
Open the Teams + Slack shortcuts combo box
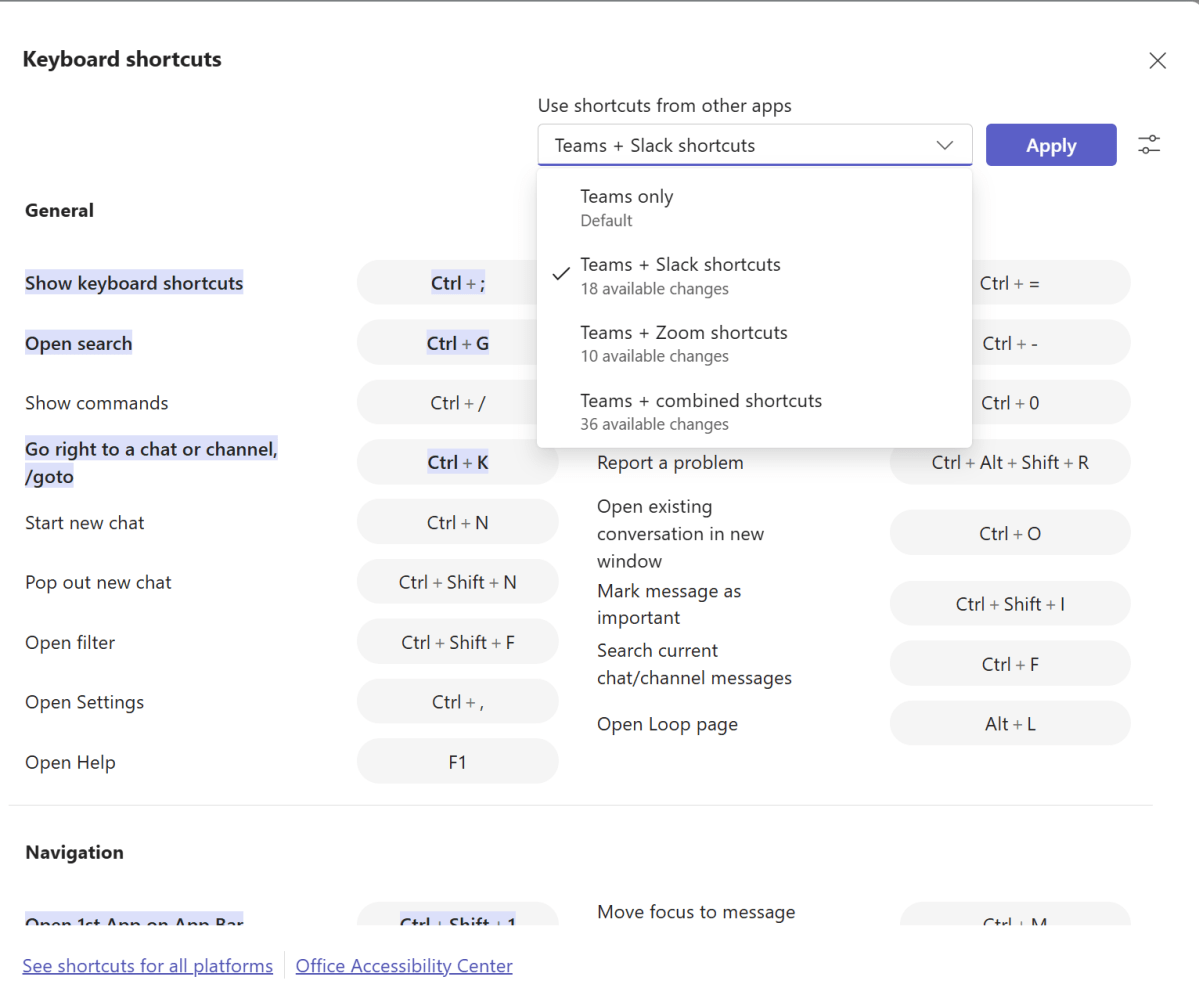755,144
